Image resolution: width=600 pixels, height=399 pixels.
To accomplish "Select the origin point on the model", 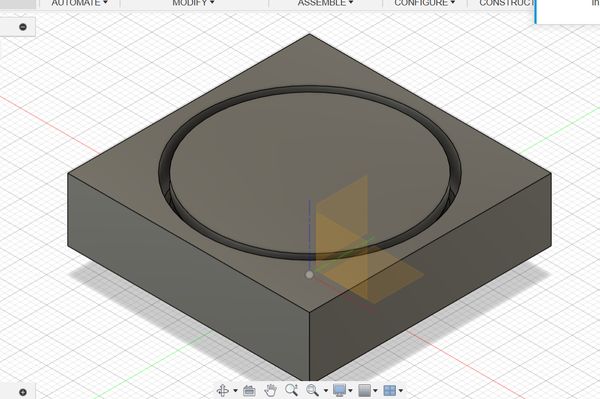I will 310,275.
